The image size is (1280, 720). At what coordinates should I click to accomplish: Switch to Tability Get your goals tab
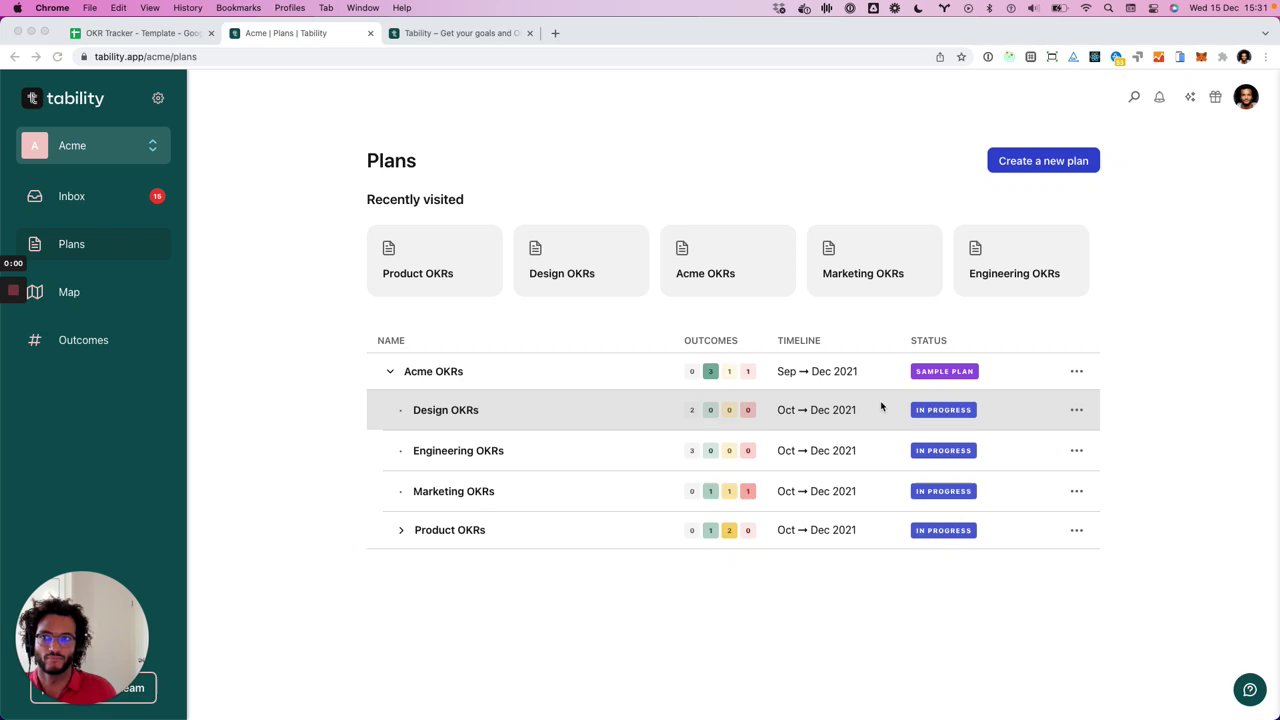[462, 33]
